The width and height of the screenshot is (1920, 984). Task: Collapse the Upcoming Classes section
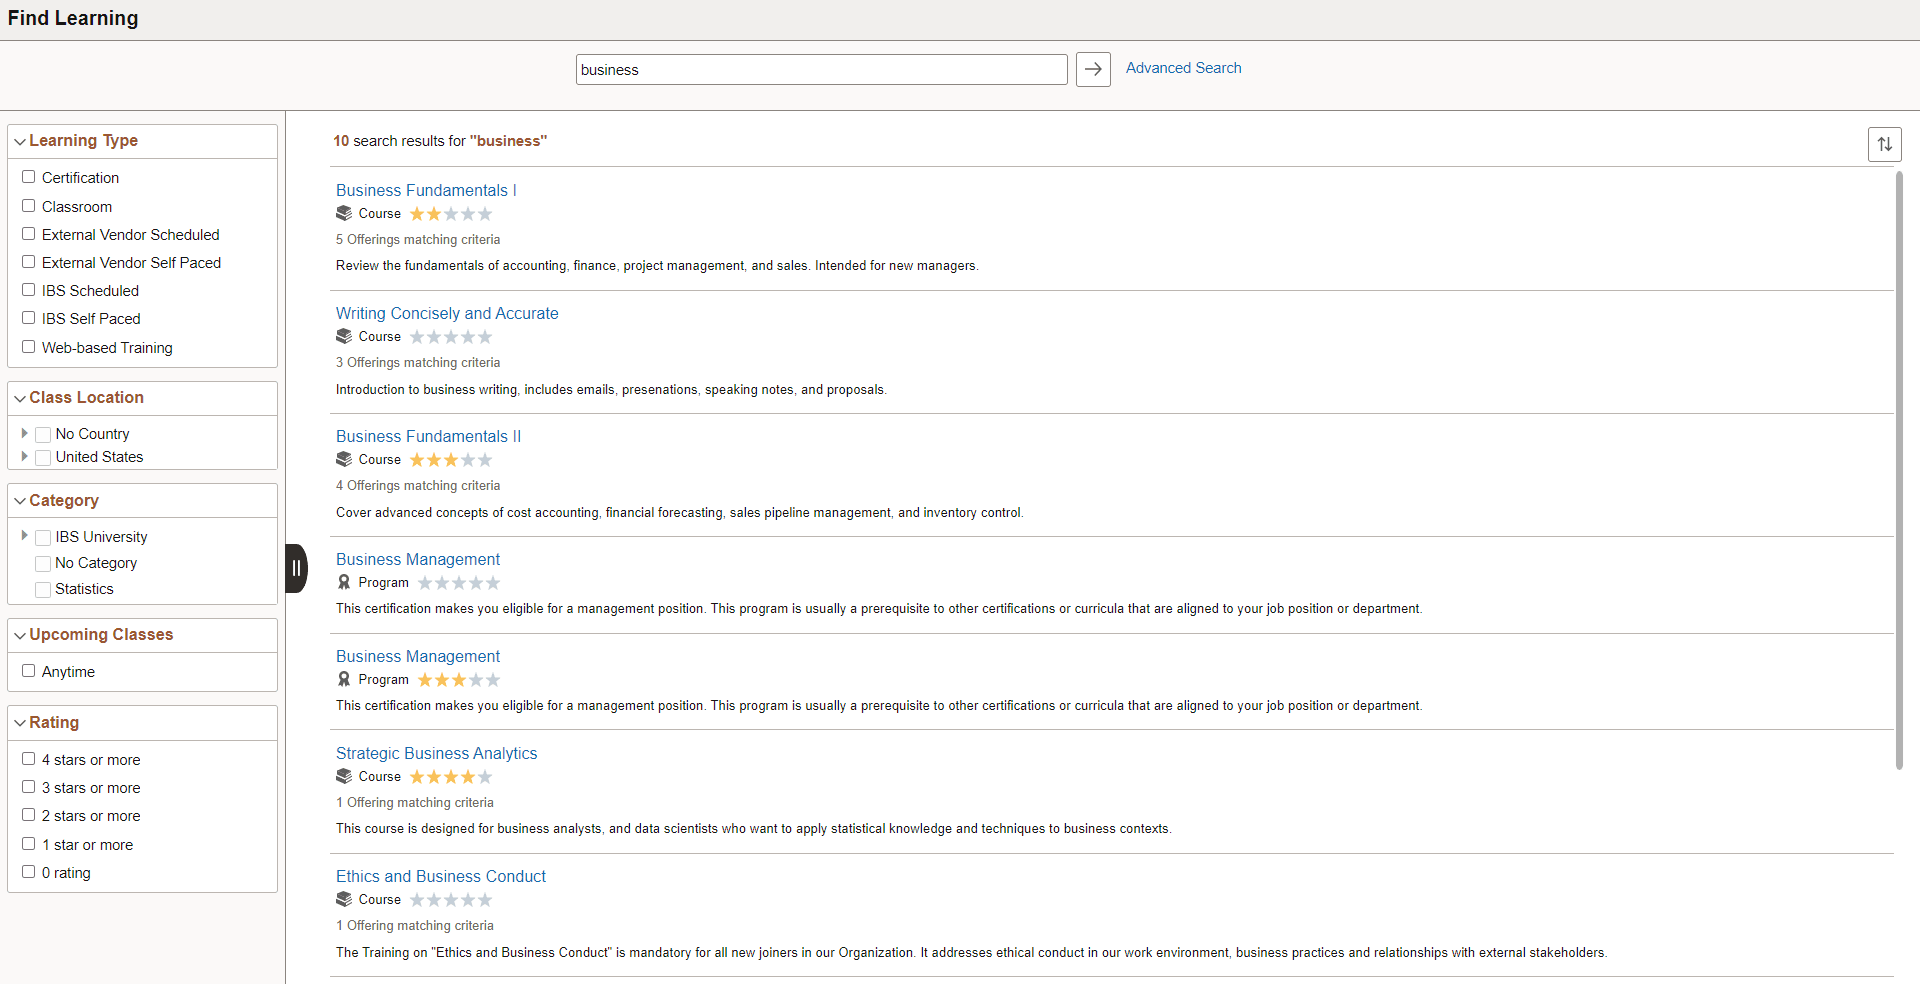20,635
